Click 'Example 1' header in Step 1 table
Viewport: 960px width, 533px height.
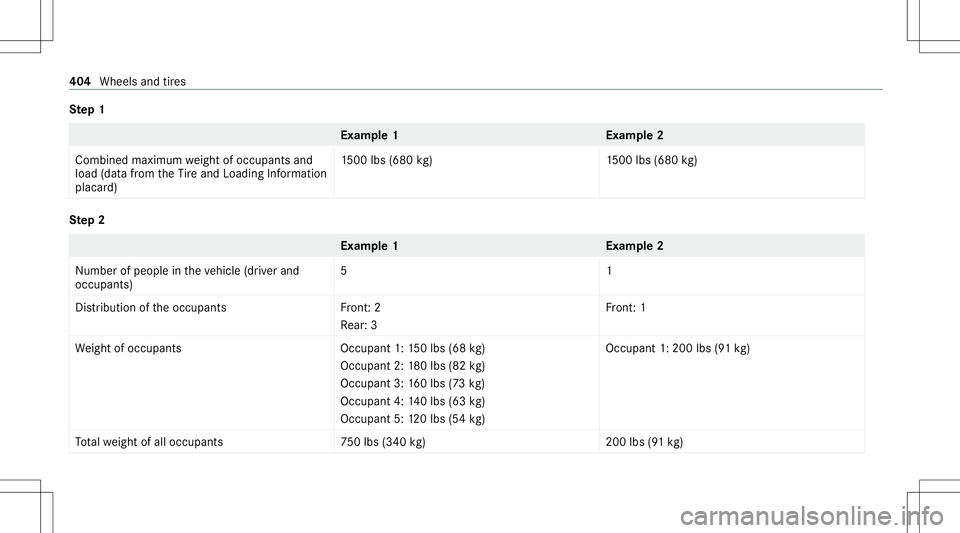[x=369, y=135]
